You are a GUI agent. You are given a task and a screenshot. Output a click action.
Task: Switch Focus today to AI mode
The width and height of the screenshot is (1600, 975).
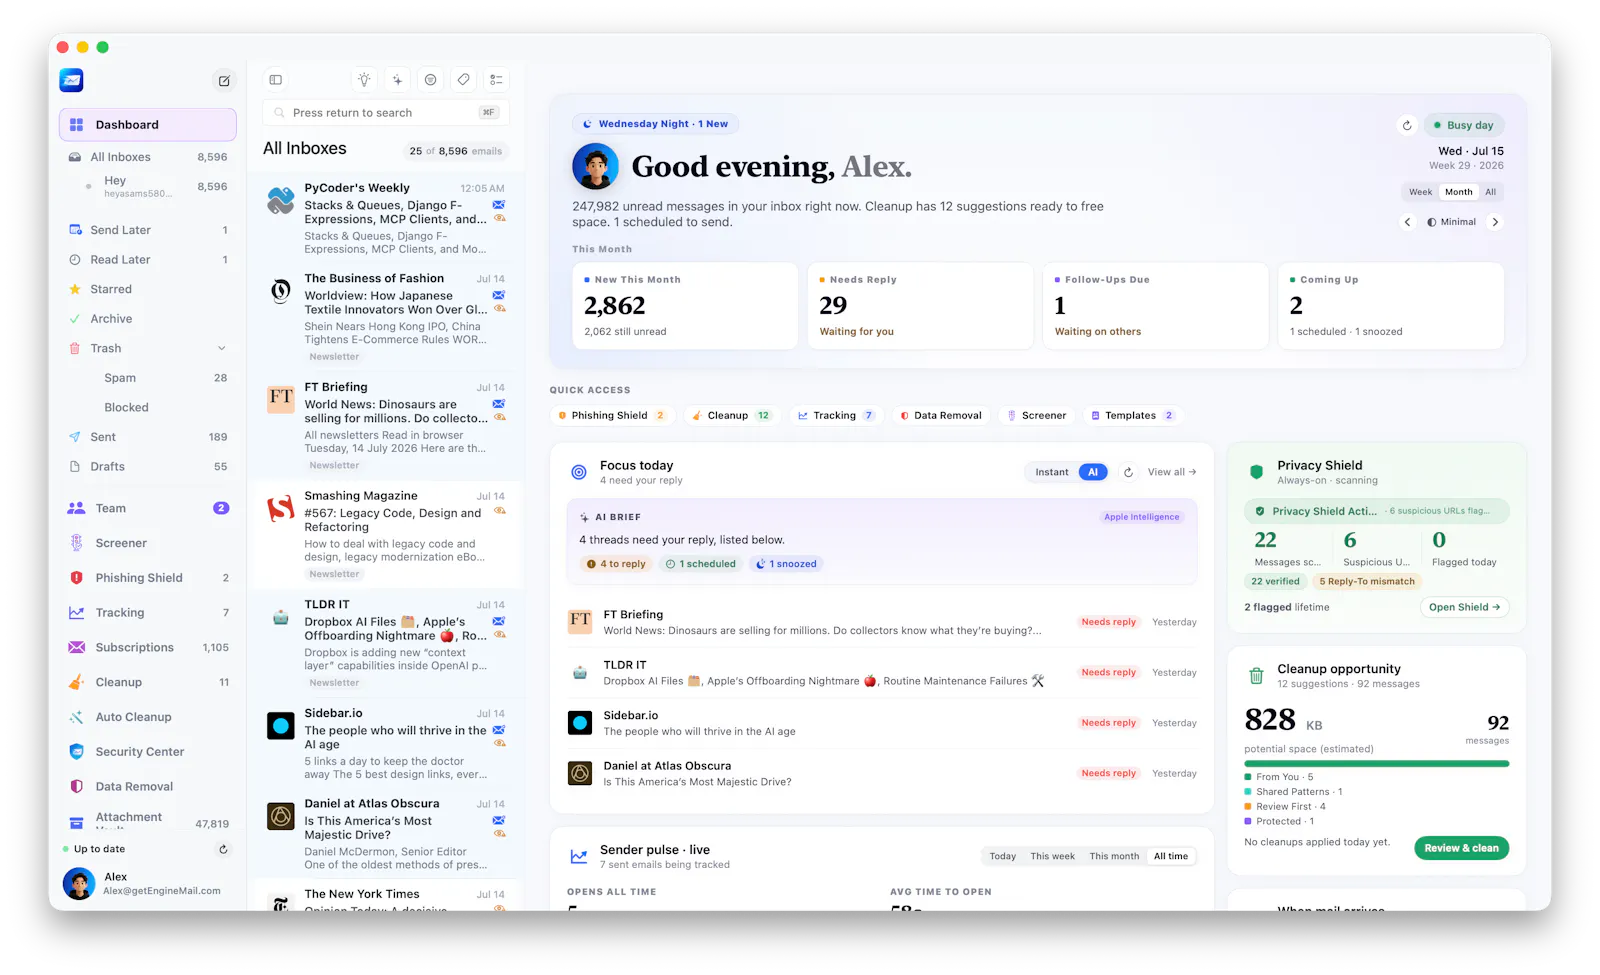(1093, 472)
